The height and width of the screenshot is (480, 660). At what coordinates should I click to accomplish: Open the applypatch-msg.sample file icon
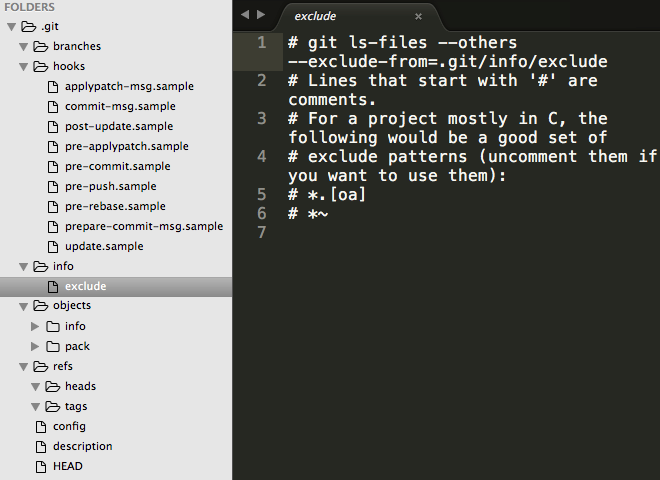click(x=53, y=87)
